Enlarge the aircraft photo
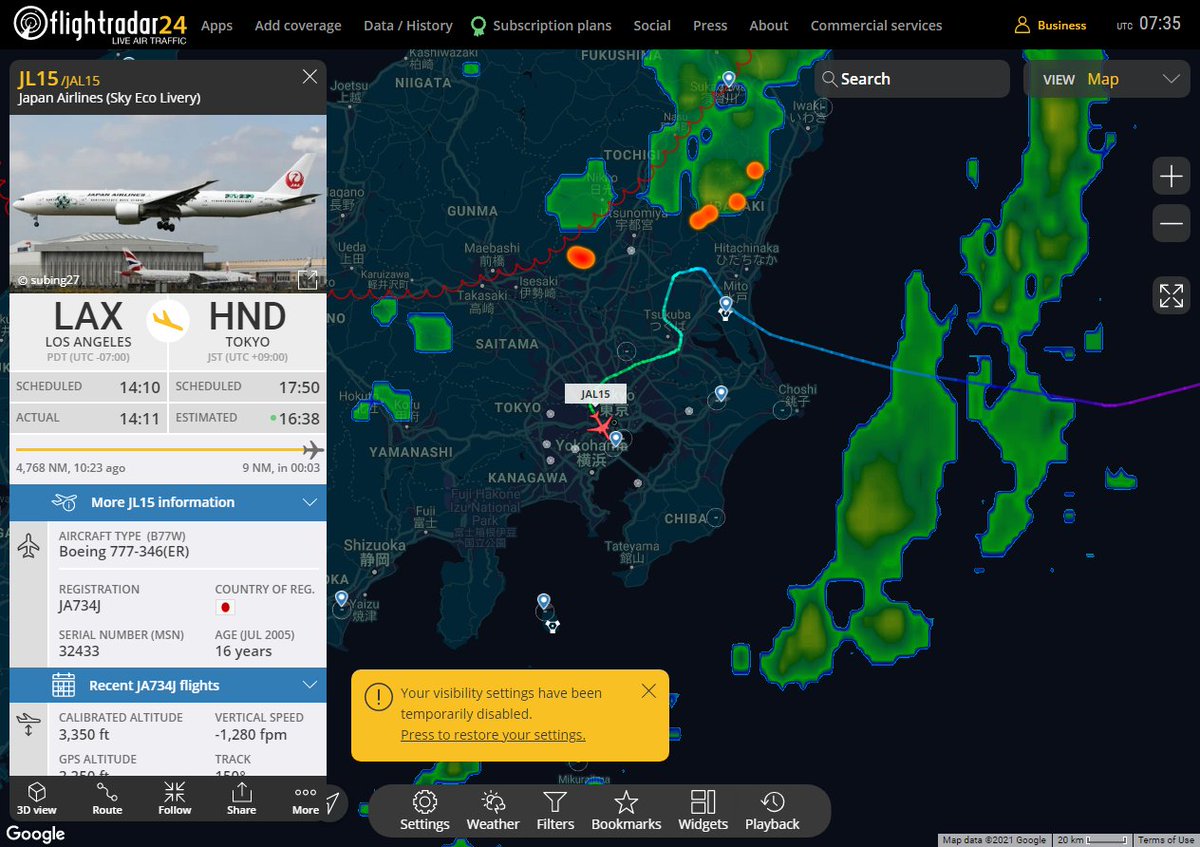Image resolution: width=1200 pixels, height=847 pixels. (308, 279)
